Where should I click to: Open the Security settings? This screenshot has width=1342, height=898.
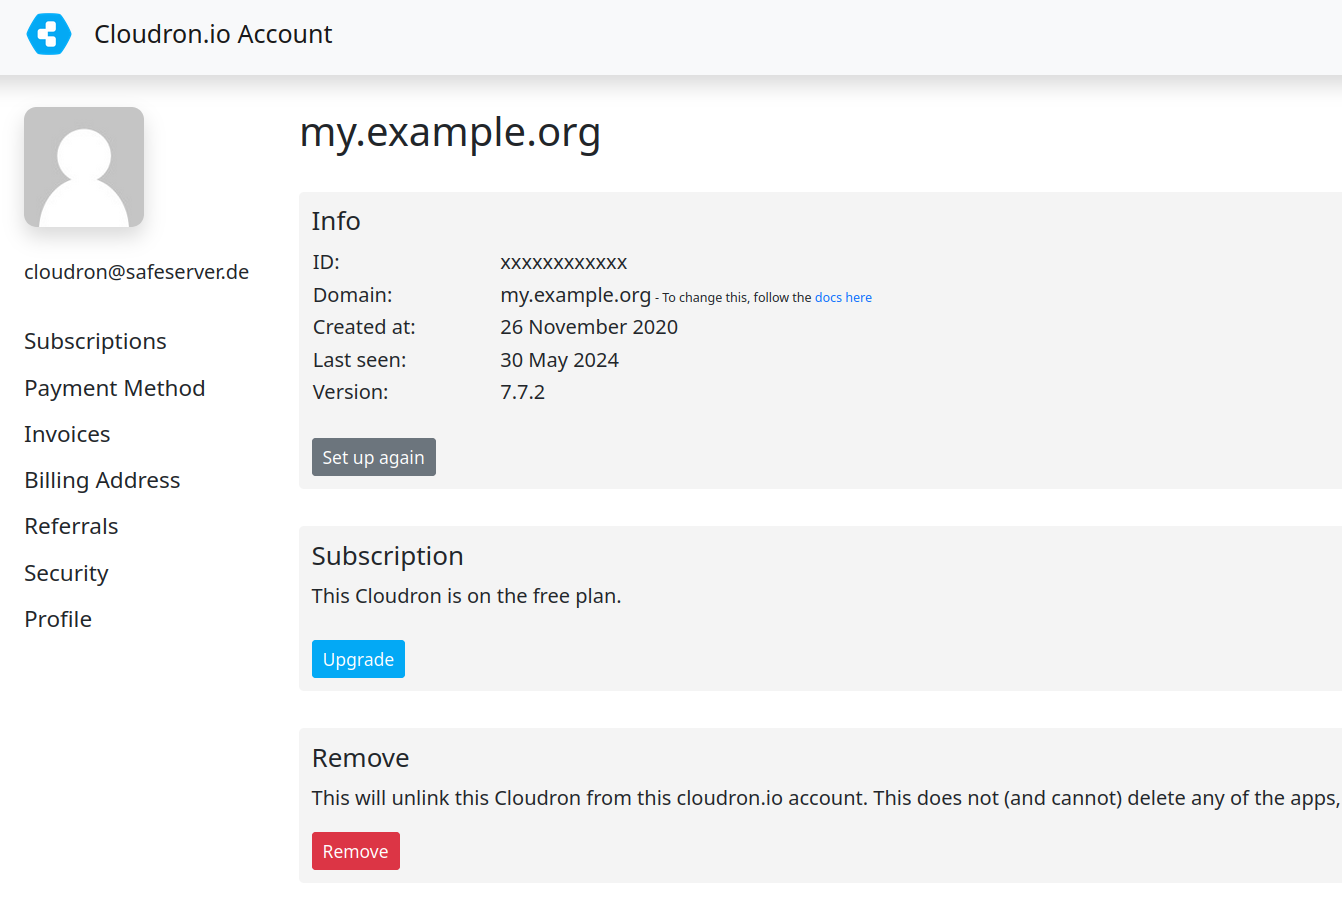[66, 573]
